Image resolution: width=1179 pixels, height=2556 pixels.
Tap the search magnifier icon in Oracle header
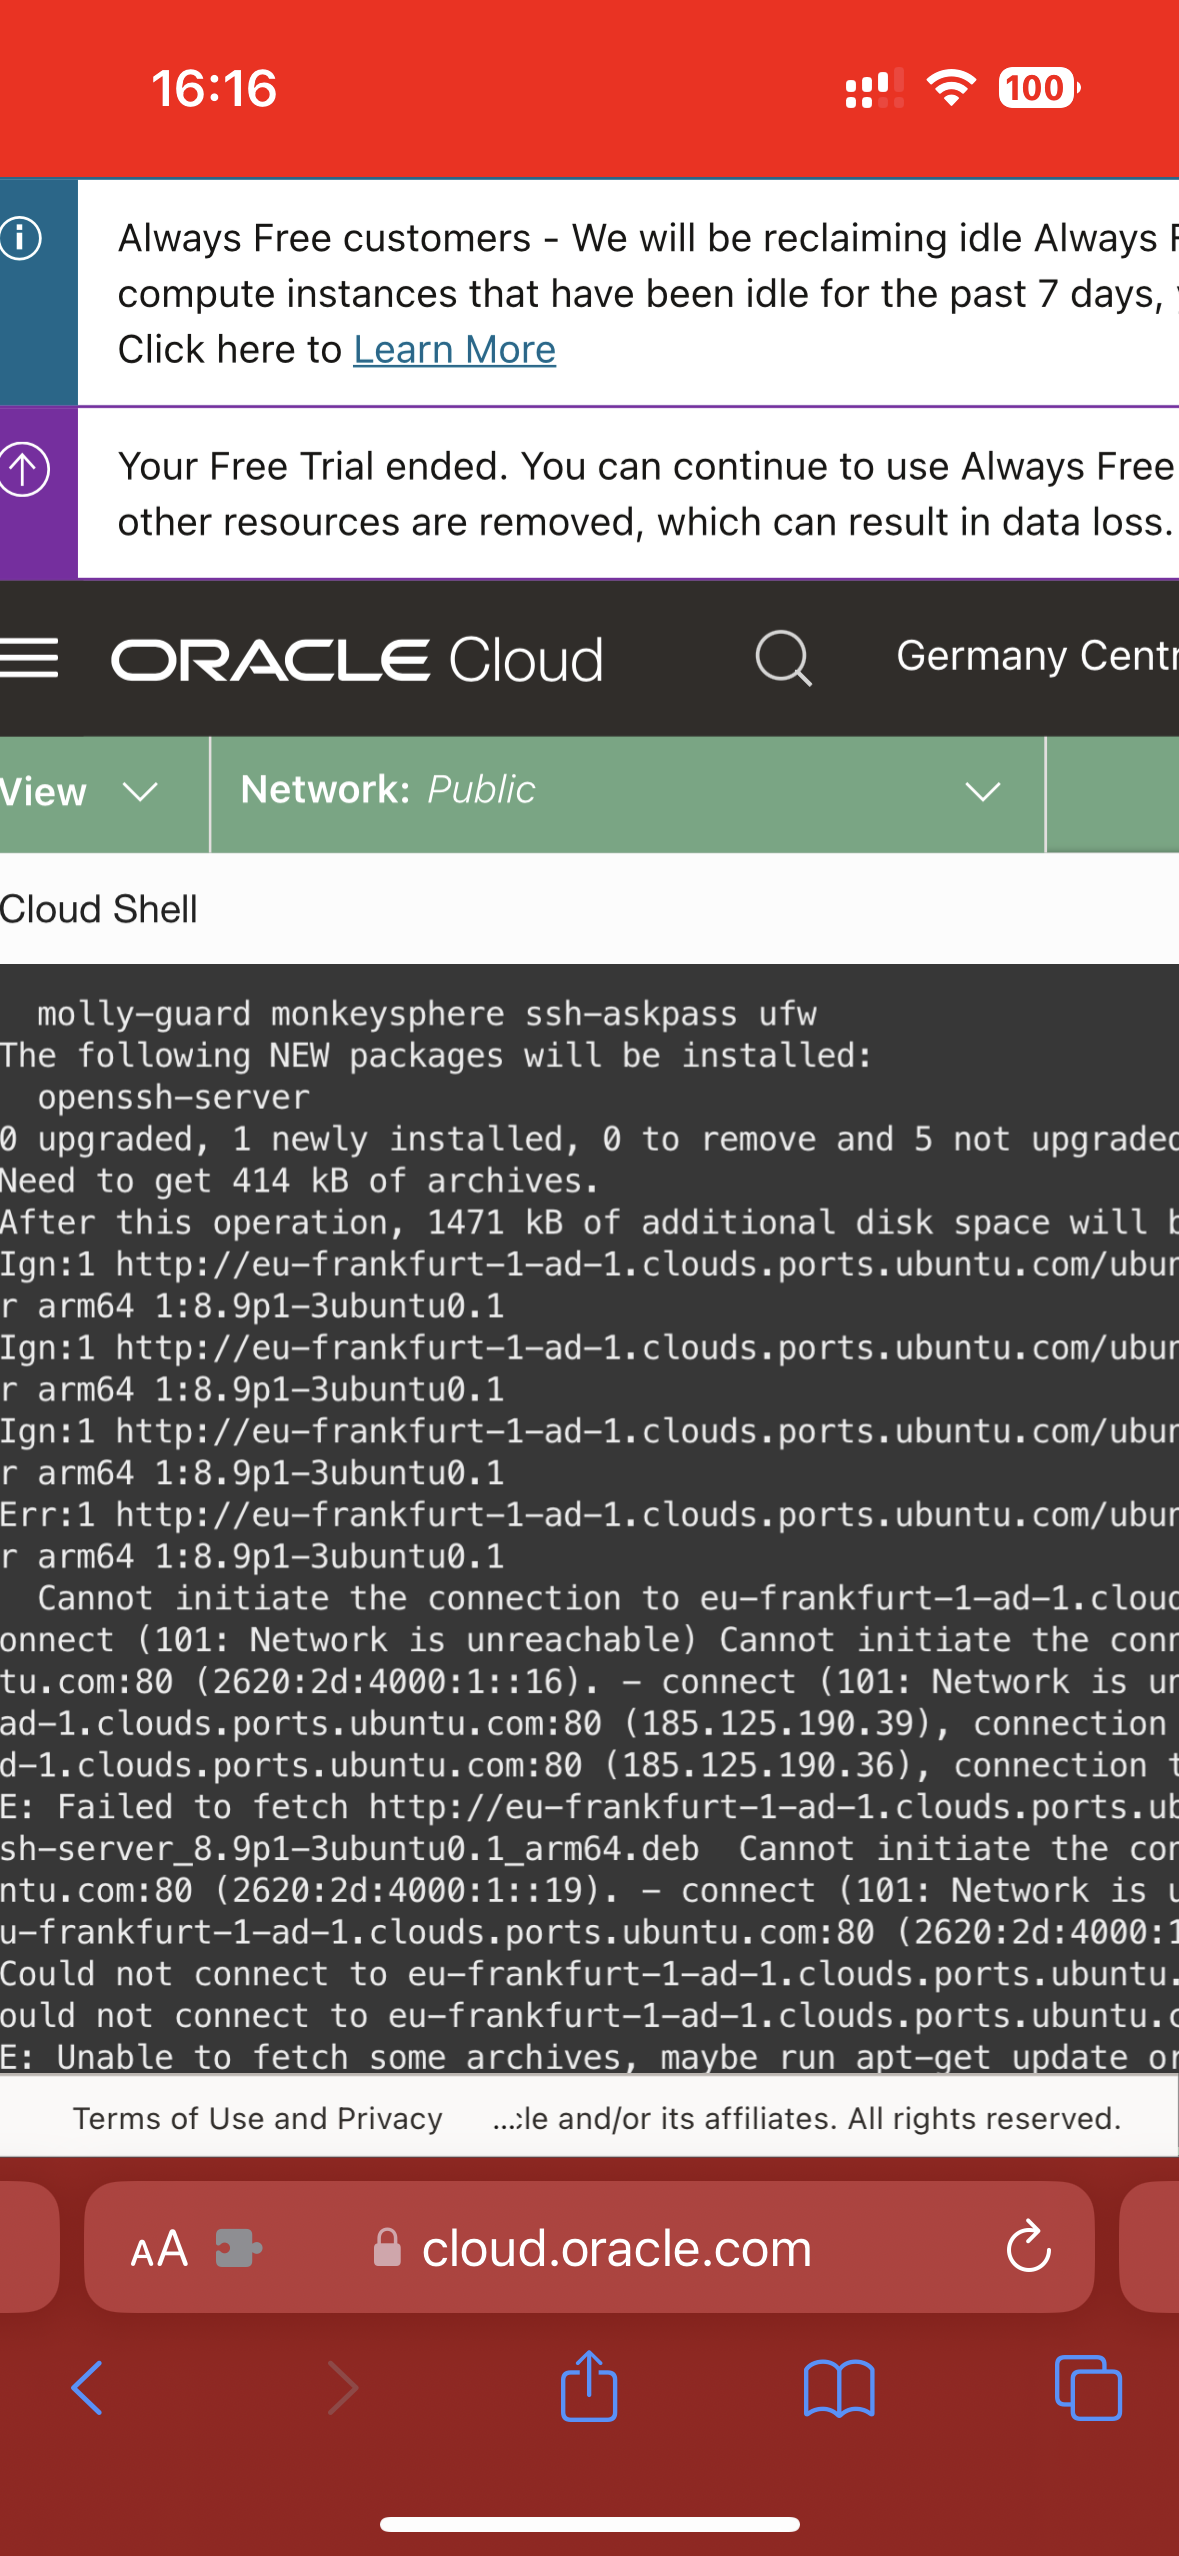pos(782,658)
